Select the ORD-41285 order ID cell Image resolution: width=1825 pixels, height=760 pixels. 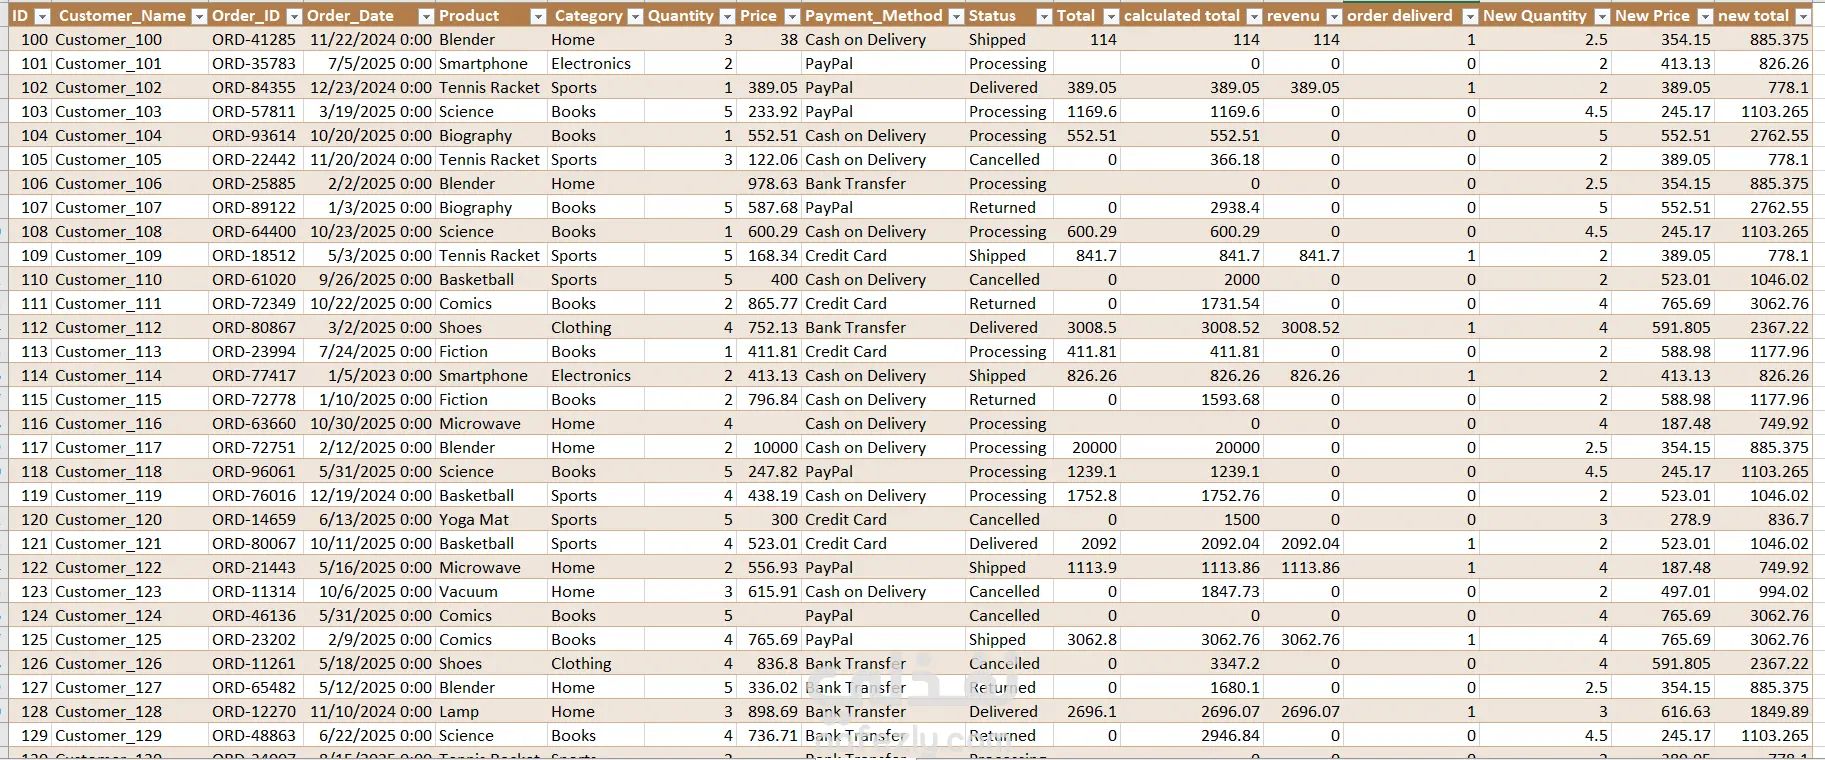pyautogui.click(x=254, y=40)
